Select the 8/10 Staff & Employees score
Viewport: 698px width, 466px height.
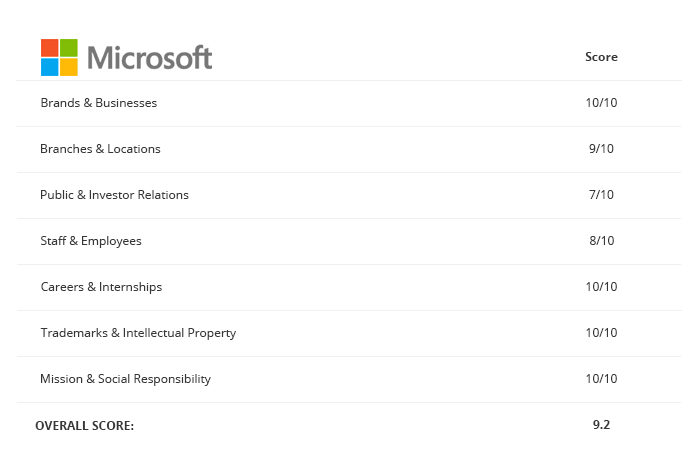pos(602,241)
